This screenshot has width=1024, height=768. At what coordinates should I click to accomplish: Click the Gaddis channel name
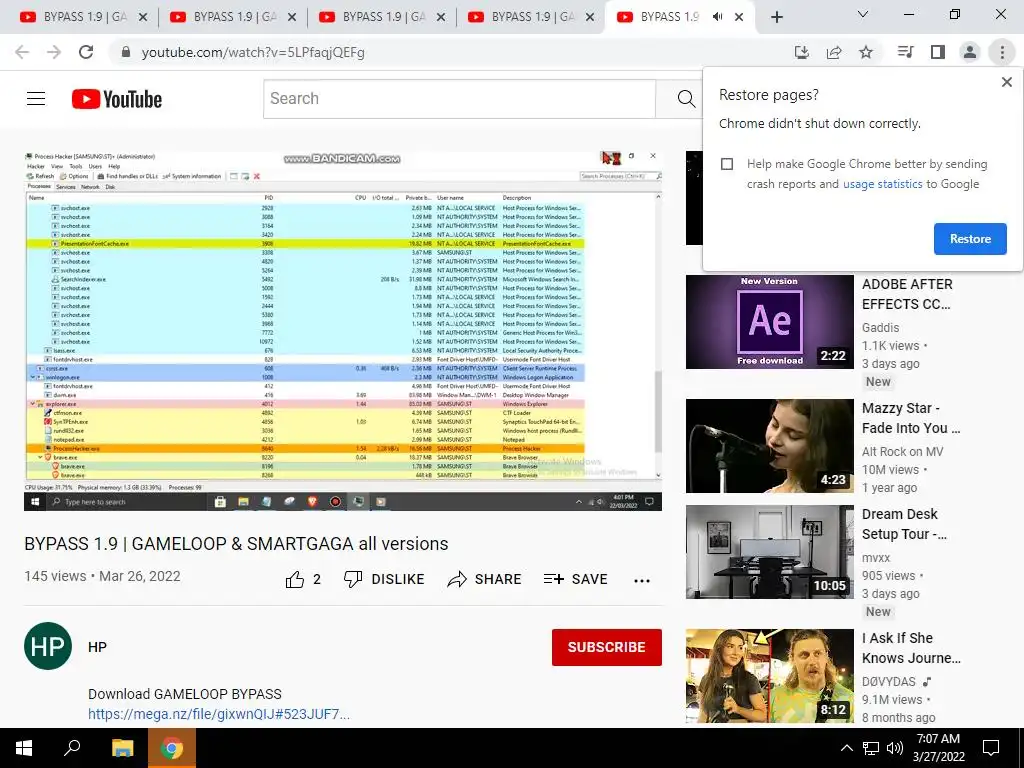[x=880, y=328]
